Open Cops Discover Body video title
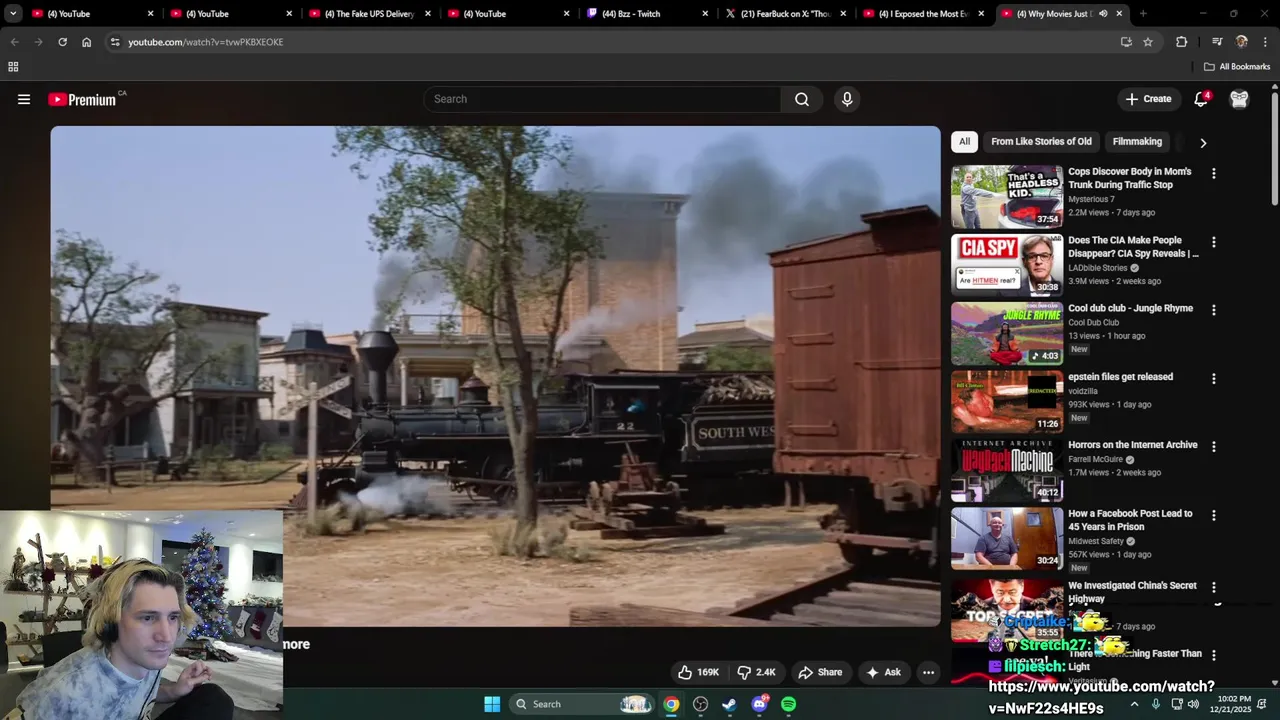Image resolution: width=1280 pixels, height=720 pixels. pyautogui.click(x=1129, y=178)
